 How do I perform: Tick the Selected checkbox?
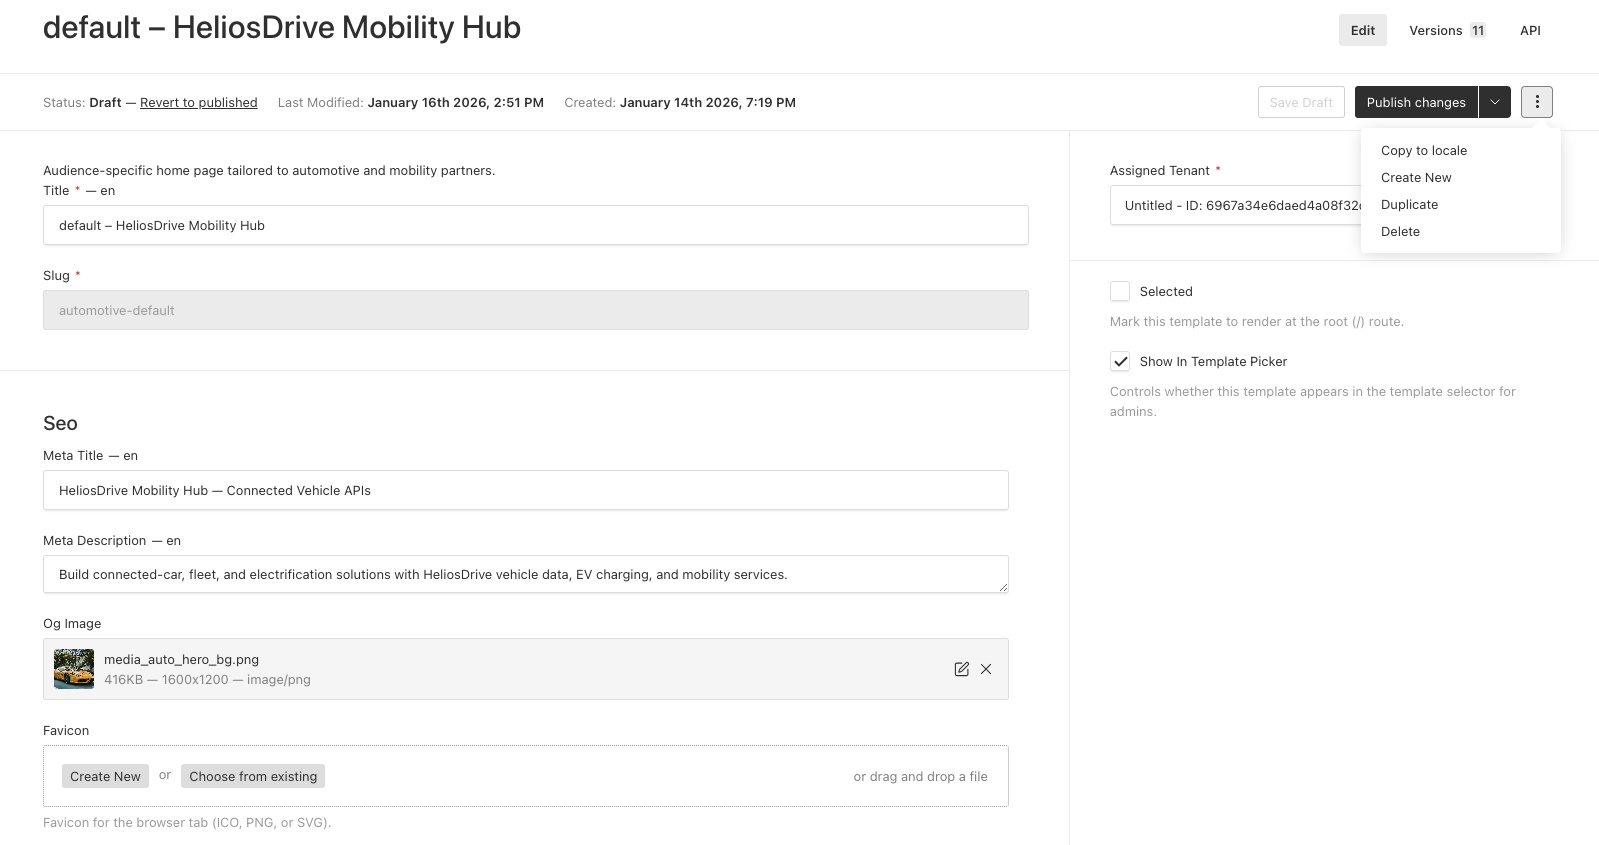(1120, 291)
